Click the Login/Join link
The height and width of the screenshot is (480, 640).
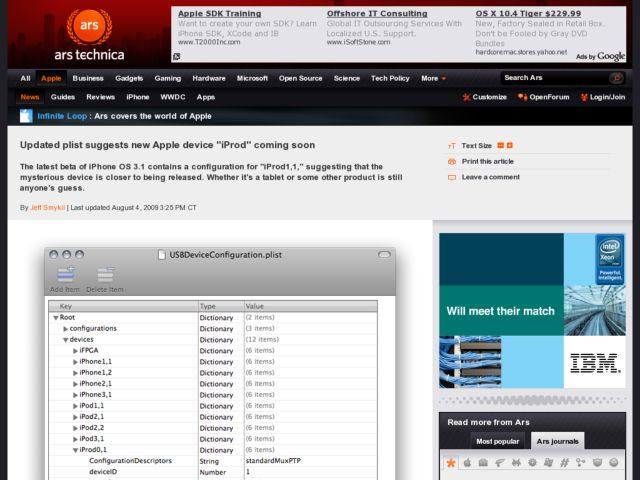(606, 97)
